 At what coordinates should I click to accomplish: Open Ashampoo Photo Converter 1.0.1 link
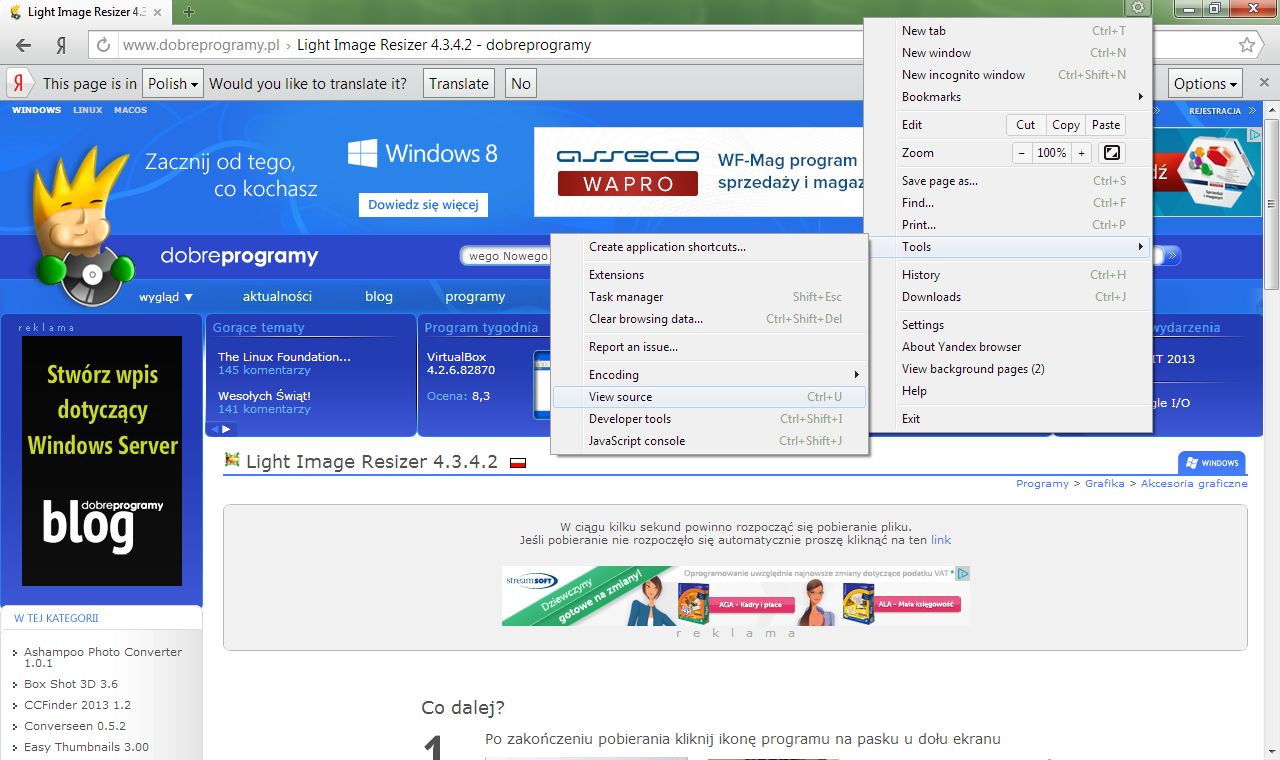103,657
